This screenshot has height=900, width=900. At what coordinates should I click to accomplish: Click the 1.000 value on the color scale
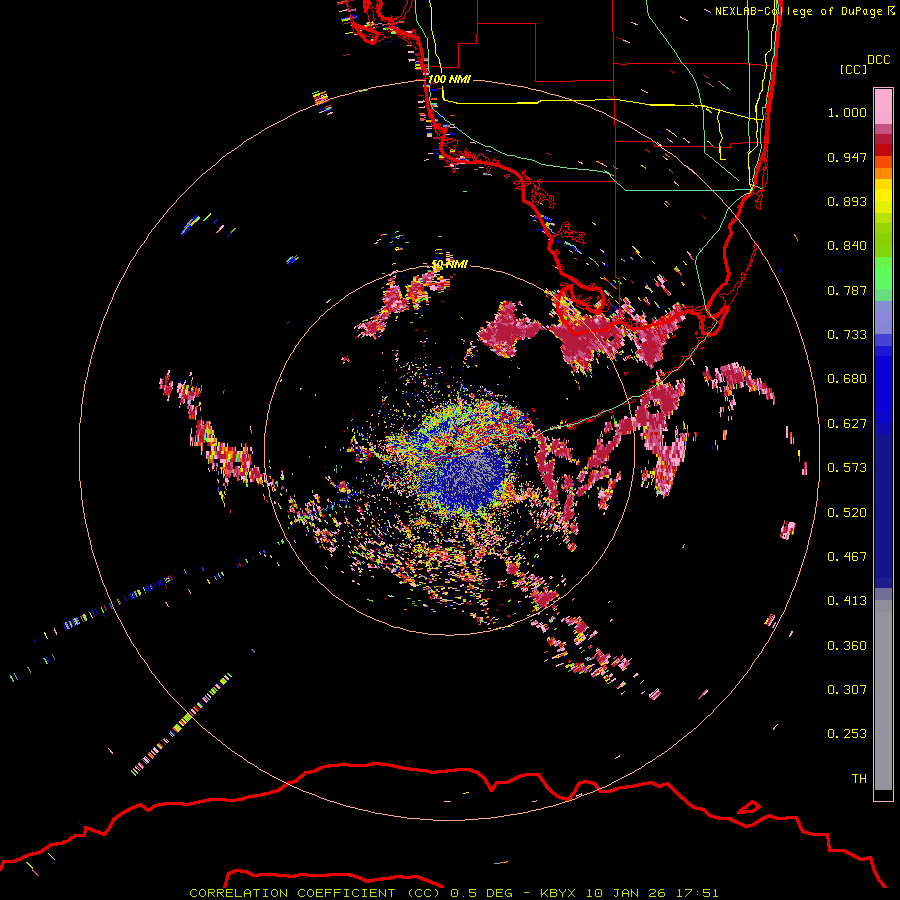[847, 112]
